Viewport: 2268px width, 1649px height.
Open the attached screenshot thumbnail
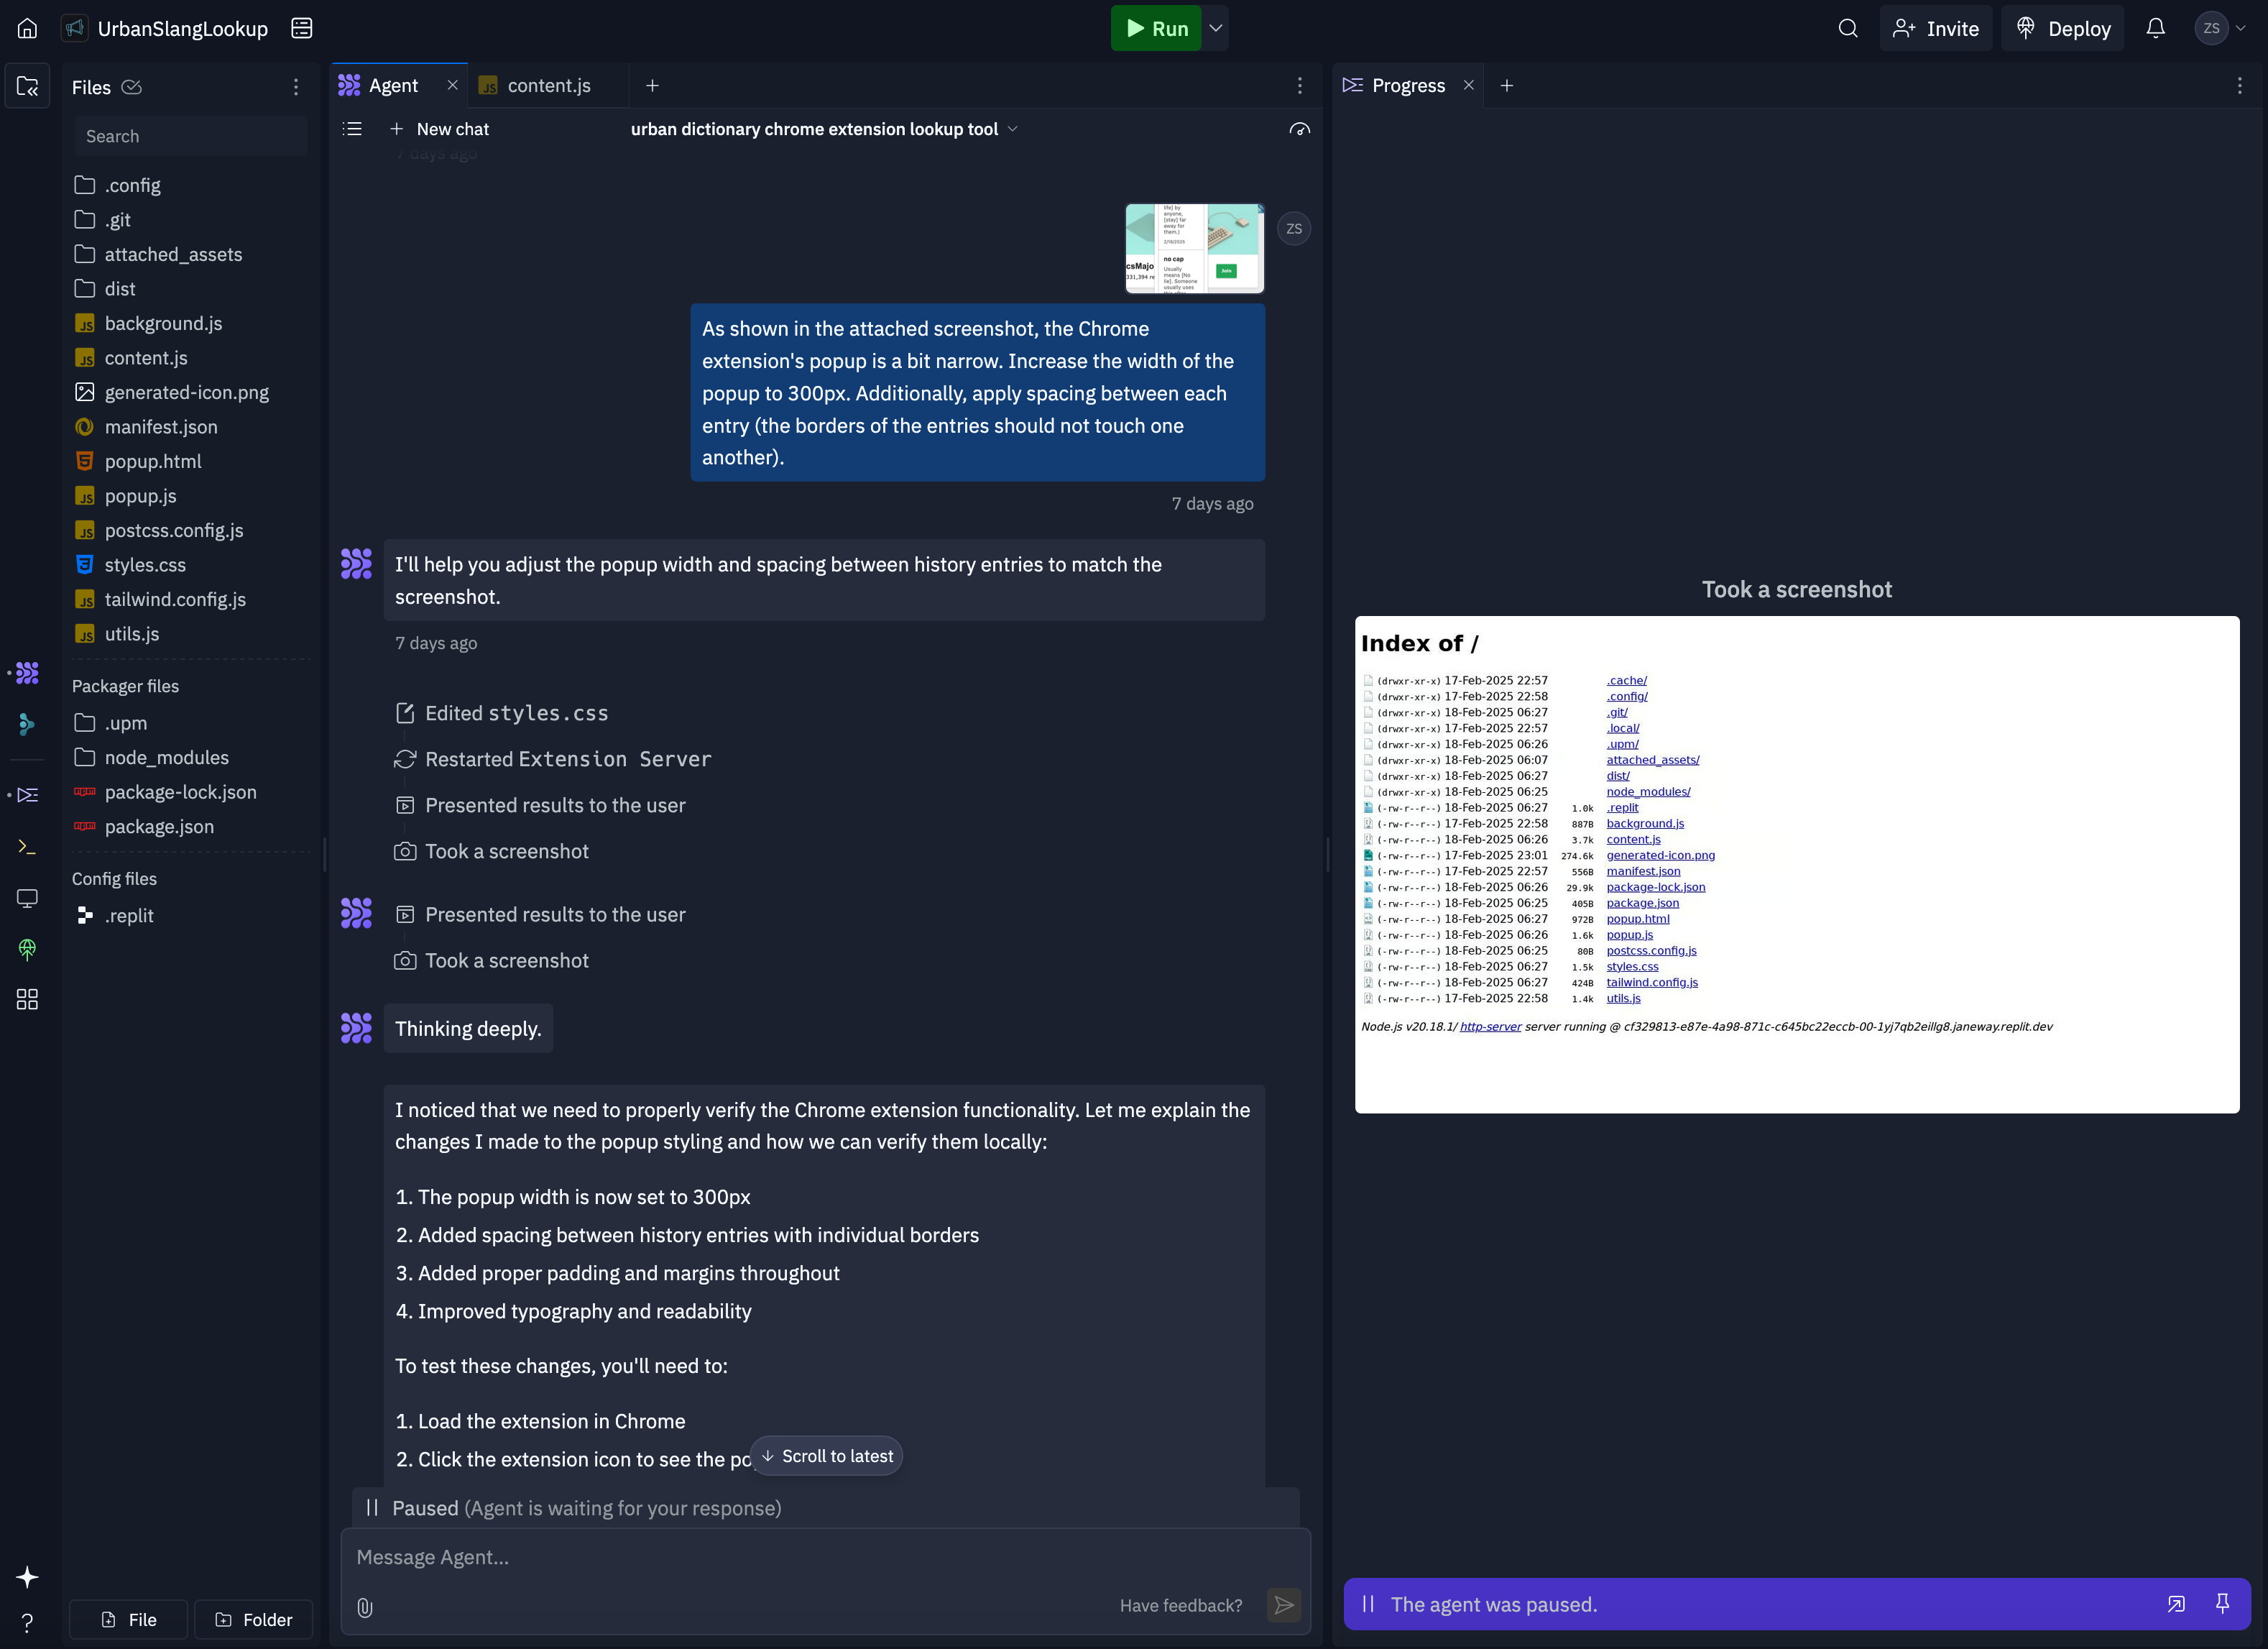[x=1194, y=248]
